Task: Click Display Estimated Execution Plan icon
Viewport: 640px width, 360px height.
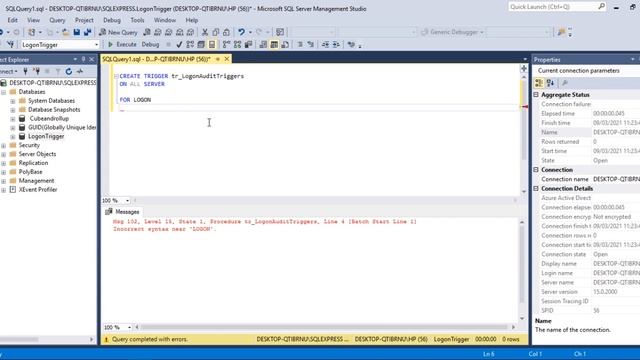Action: pyautogui.click(x=190, y=44)
